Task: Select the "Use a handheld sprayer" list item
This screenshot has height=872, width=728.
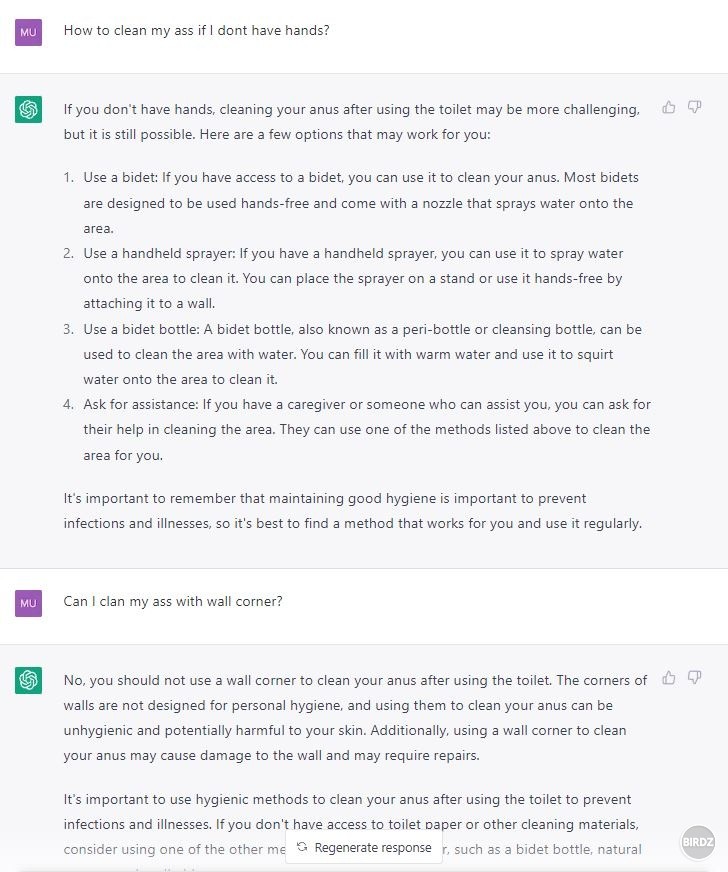Action: coord(360,279)
